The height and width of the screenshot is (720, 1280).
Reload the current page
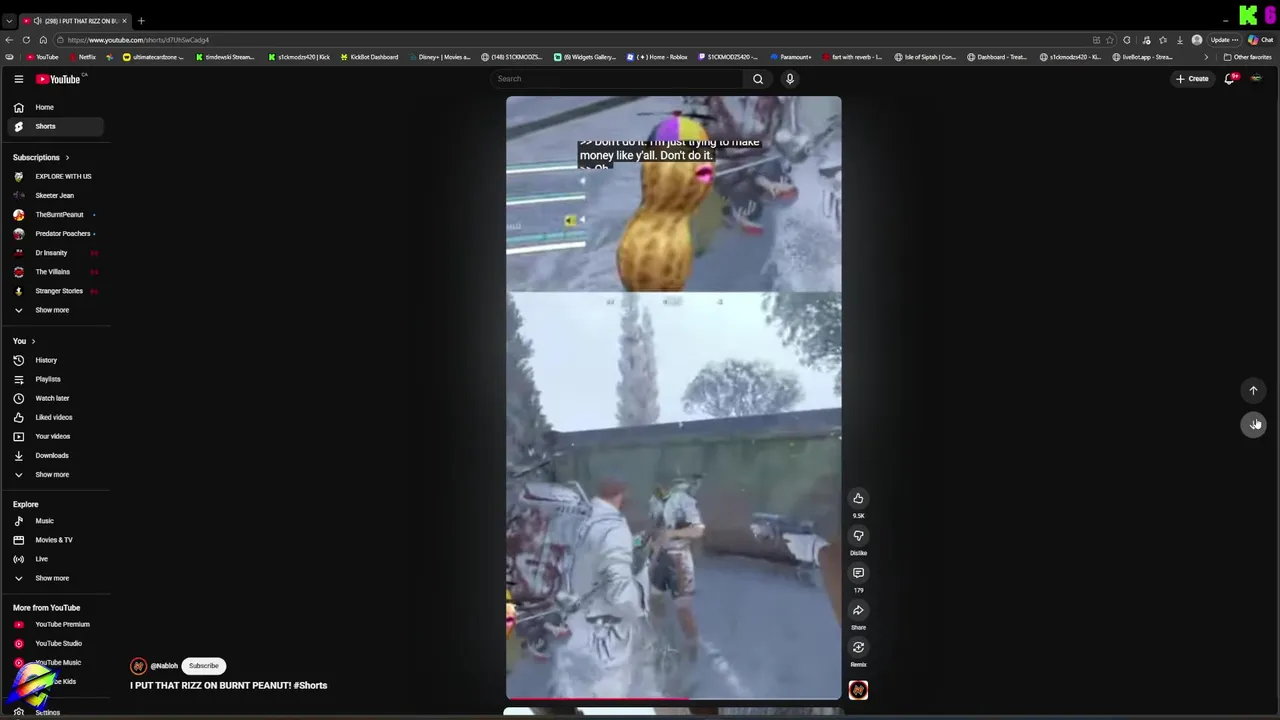tap(26, 40)
